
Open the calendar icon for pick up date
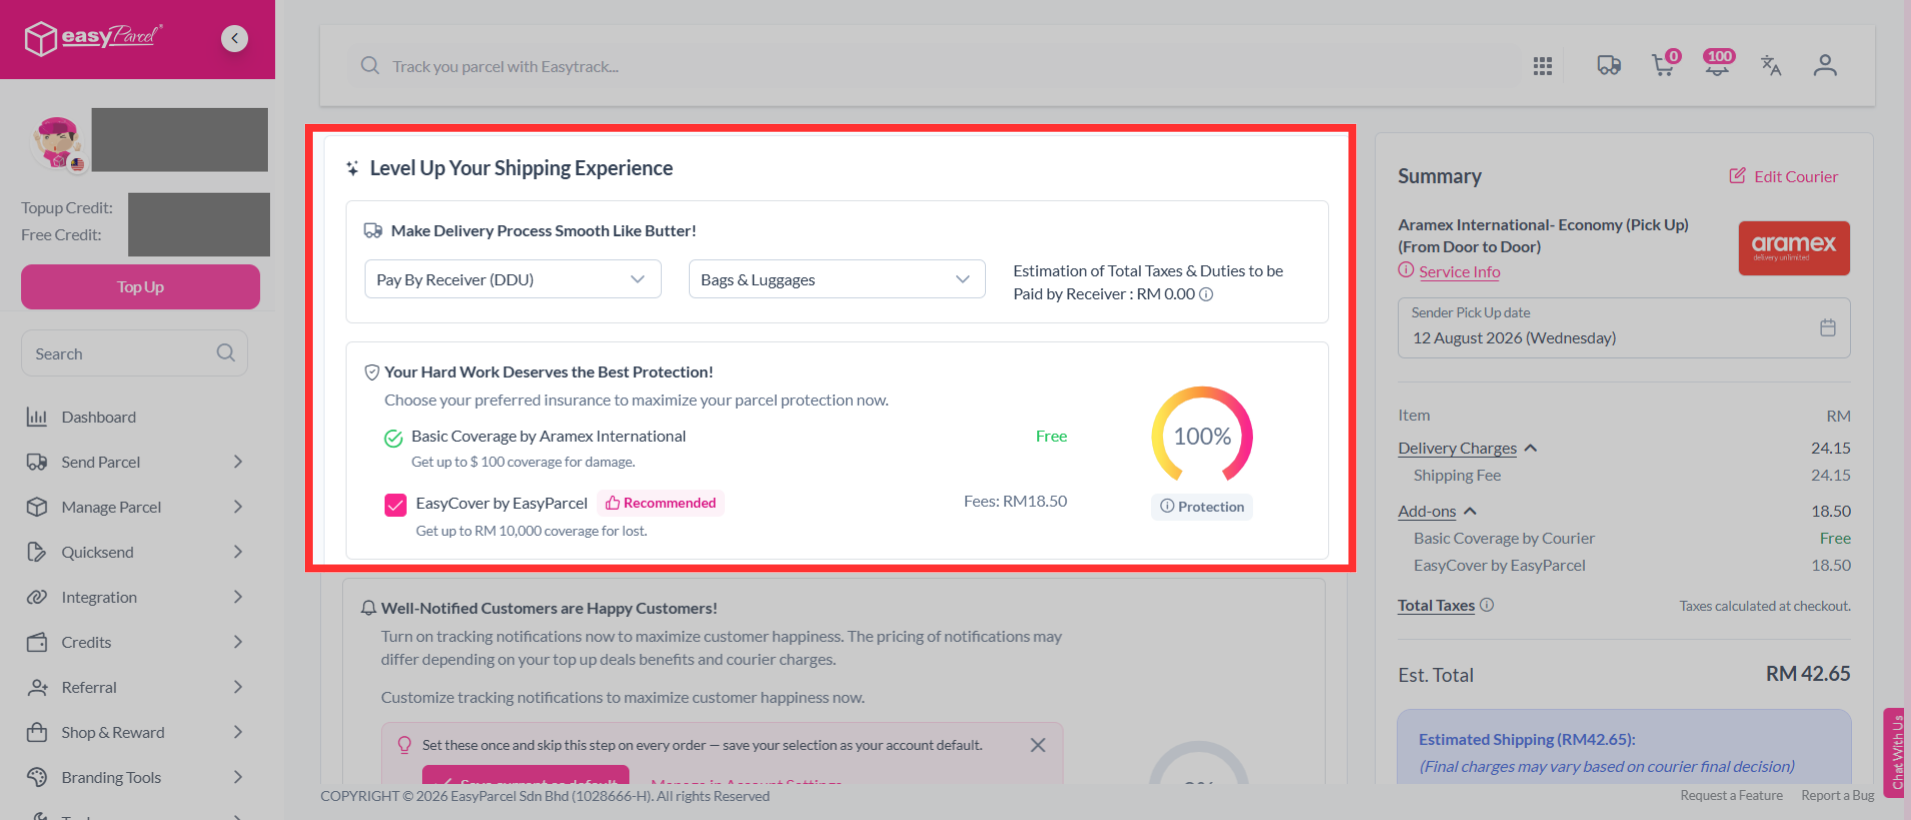(x=1828, y=328)
